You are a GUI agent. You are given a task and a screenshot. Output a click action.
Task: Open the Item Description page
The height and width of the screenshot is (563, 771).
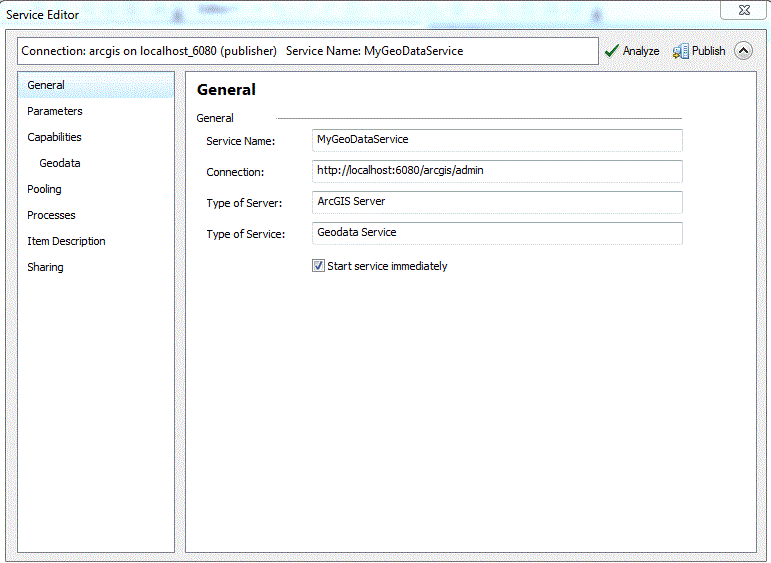(66, 241)
